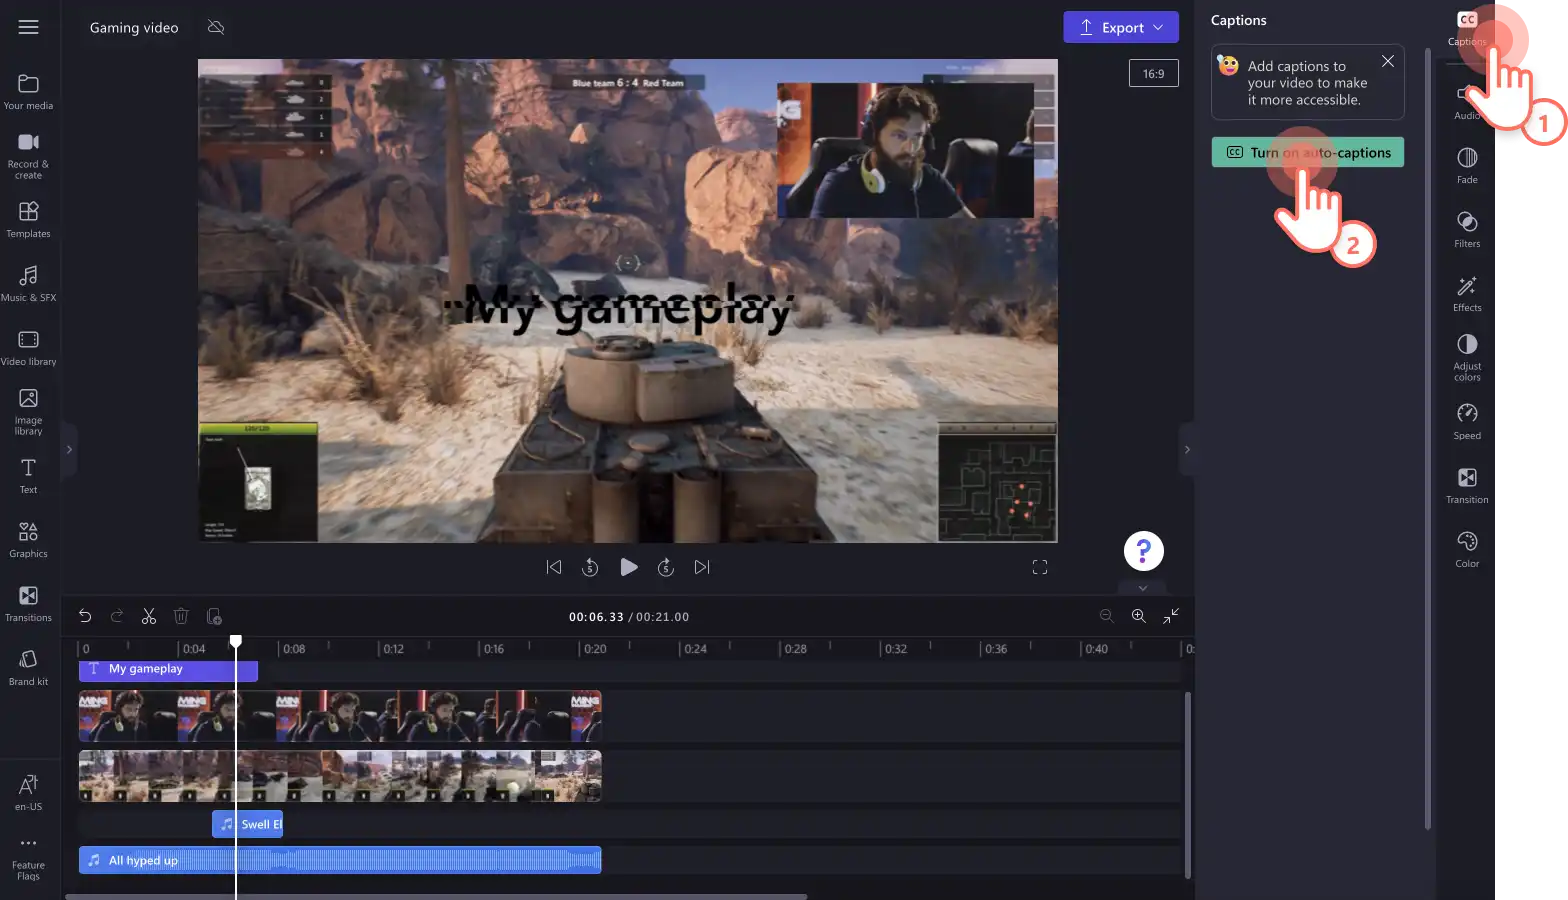Delete clip with trash icon
The width and height of the screenshot is (1568, 900).
(x=181, y=616)
